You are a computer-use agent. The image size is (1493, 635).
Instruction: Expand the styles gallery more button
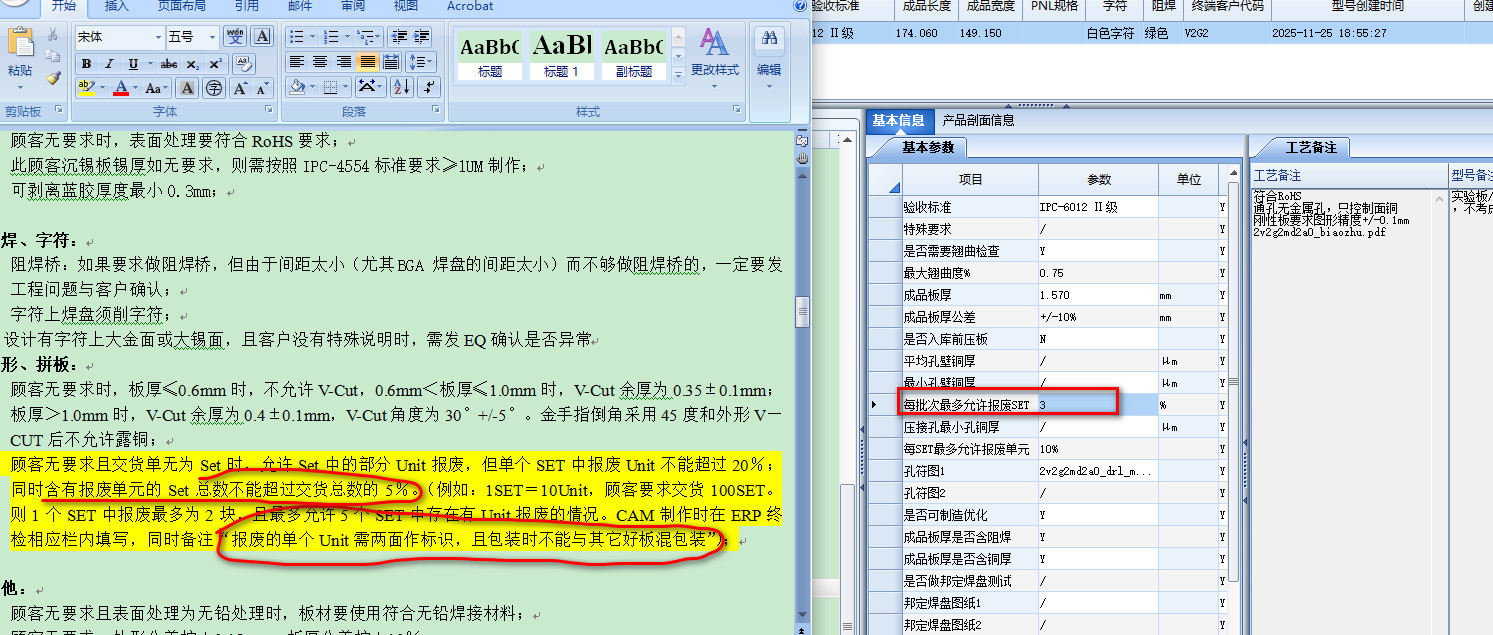[678, 76]
